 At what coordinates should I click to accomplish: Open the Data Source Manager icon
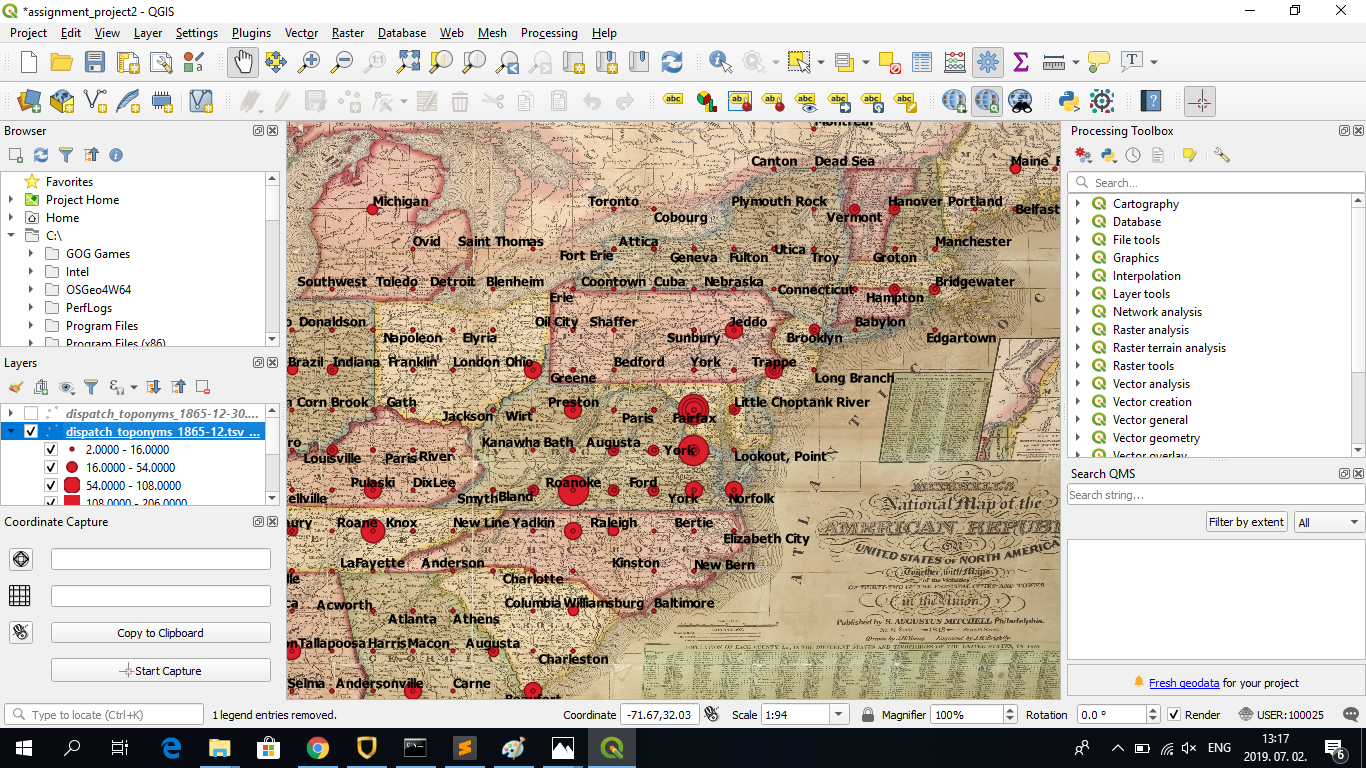click(29, 101)
